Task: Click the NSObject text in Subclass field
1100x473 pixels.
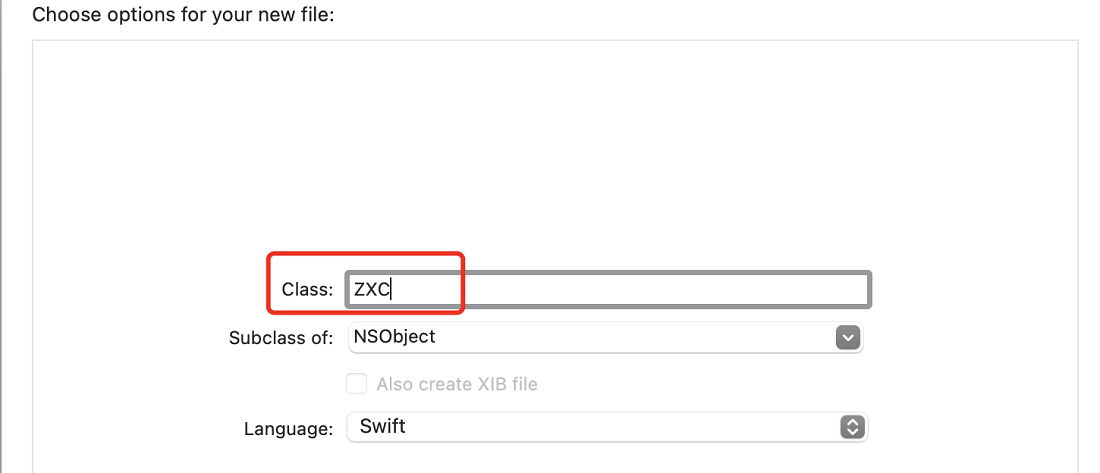Action: pyautogui.click(x=394, y=337)
